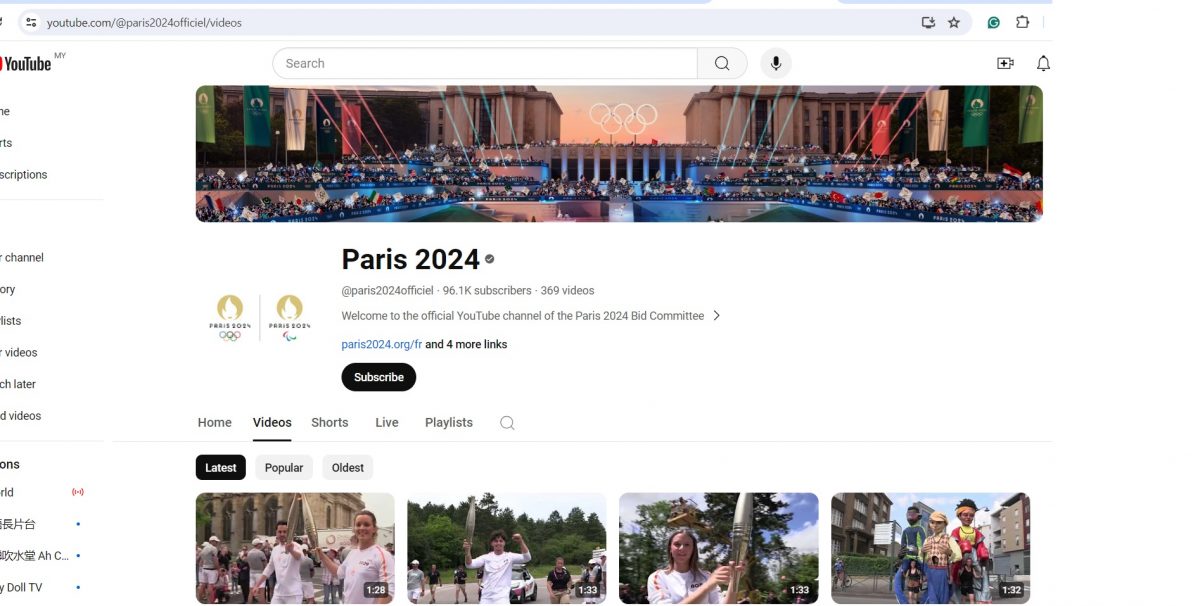Click the 369 videos text
Image resolution: width=1200 pixels, height=606 pixels.
pos(568,291)
